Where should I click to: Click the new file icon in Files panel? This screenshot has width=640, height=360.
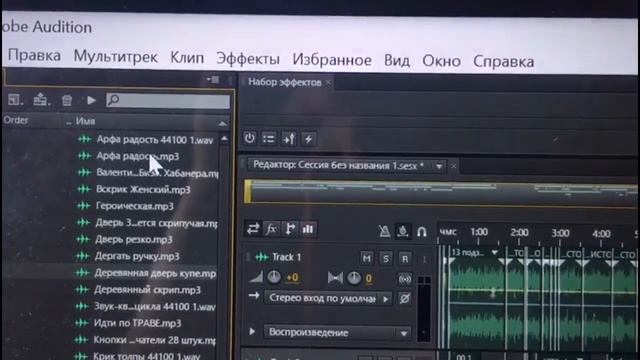16,100
